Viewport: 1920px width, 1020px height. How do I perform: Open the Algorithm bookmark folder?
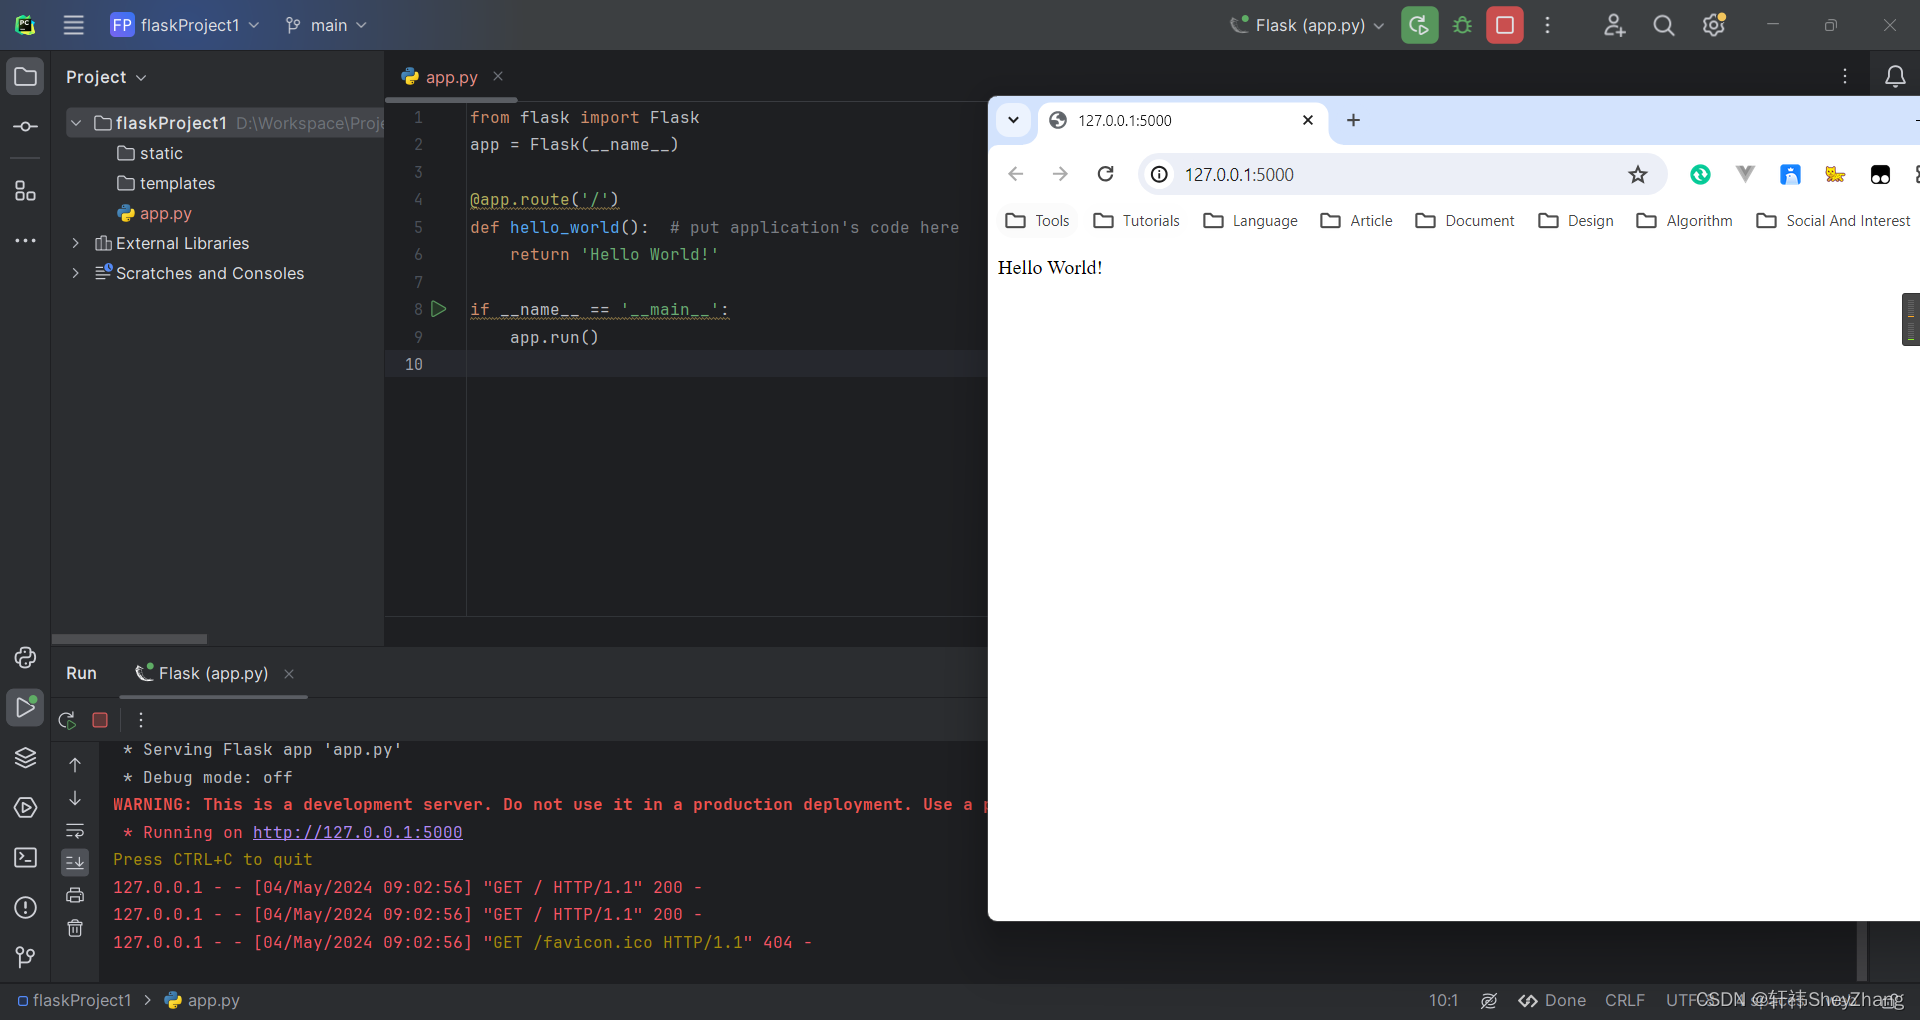[x=1685, y=221]
